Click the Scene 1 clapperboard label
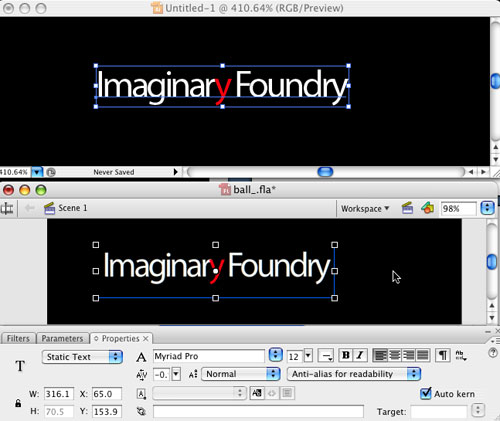The height and width of the screenshot is (421, 500). point(66,208)
